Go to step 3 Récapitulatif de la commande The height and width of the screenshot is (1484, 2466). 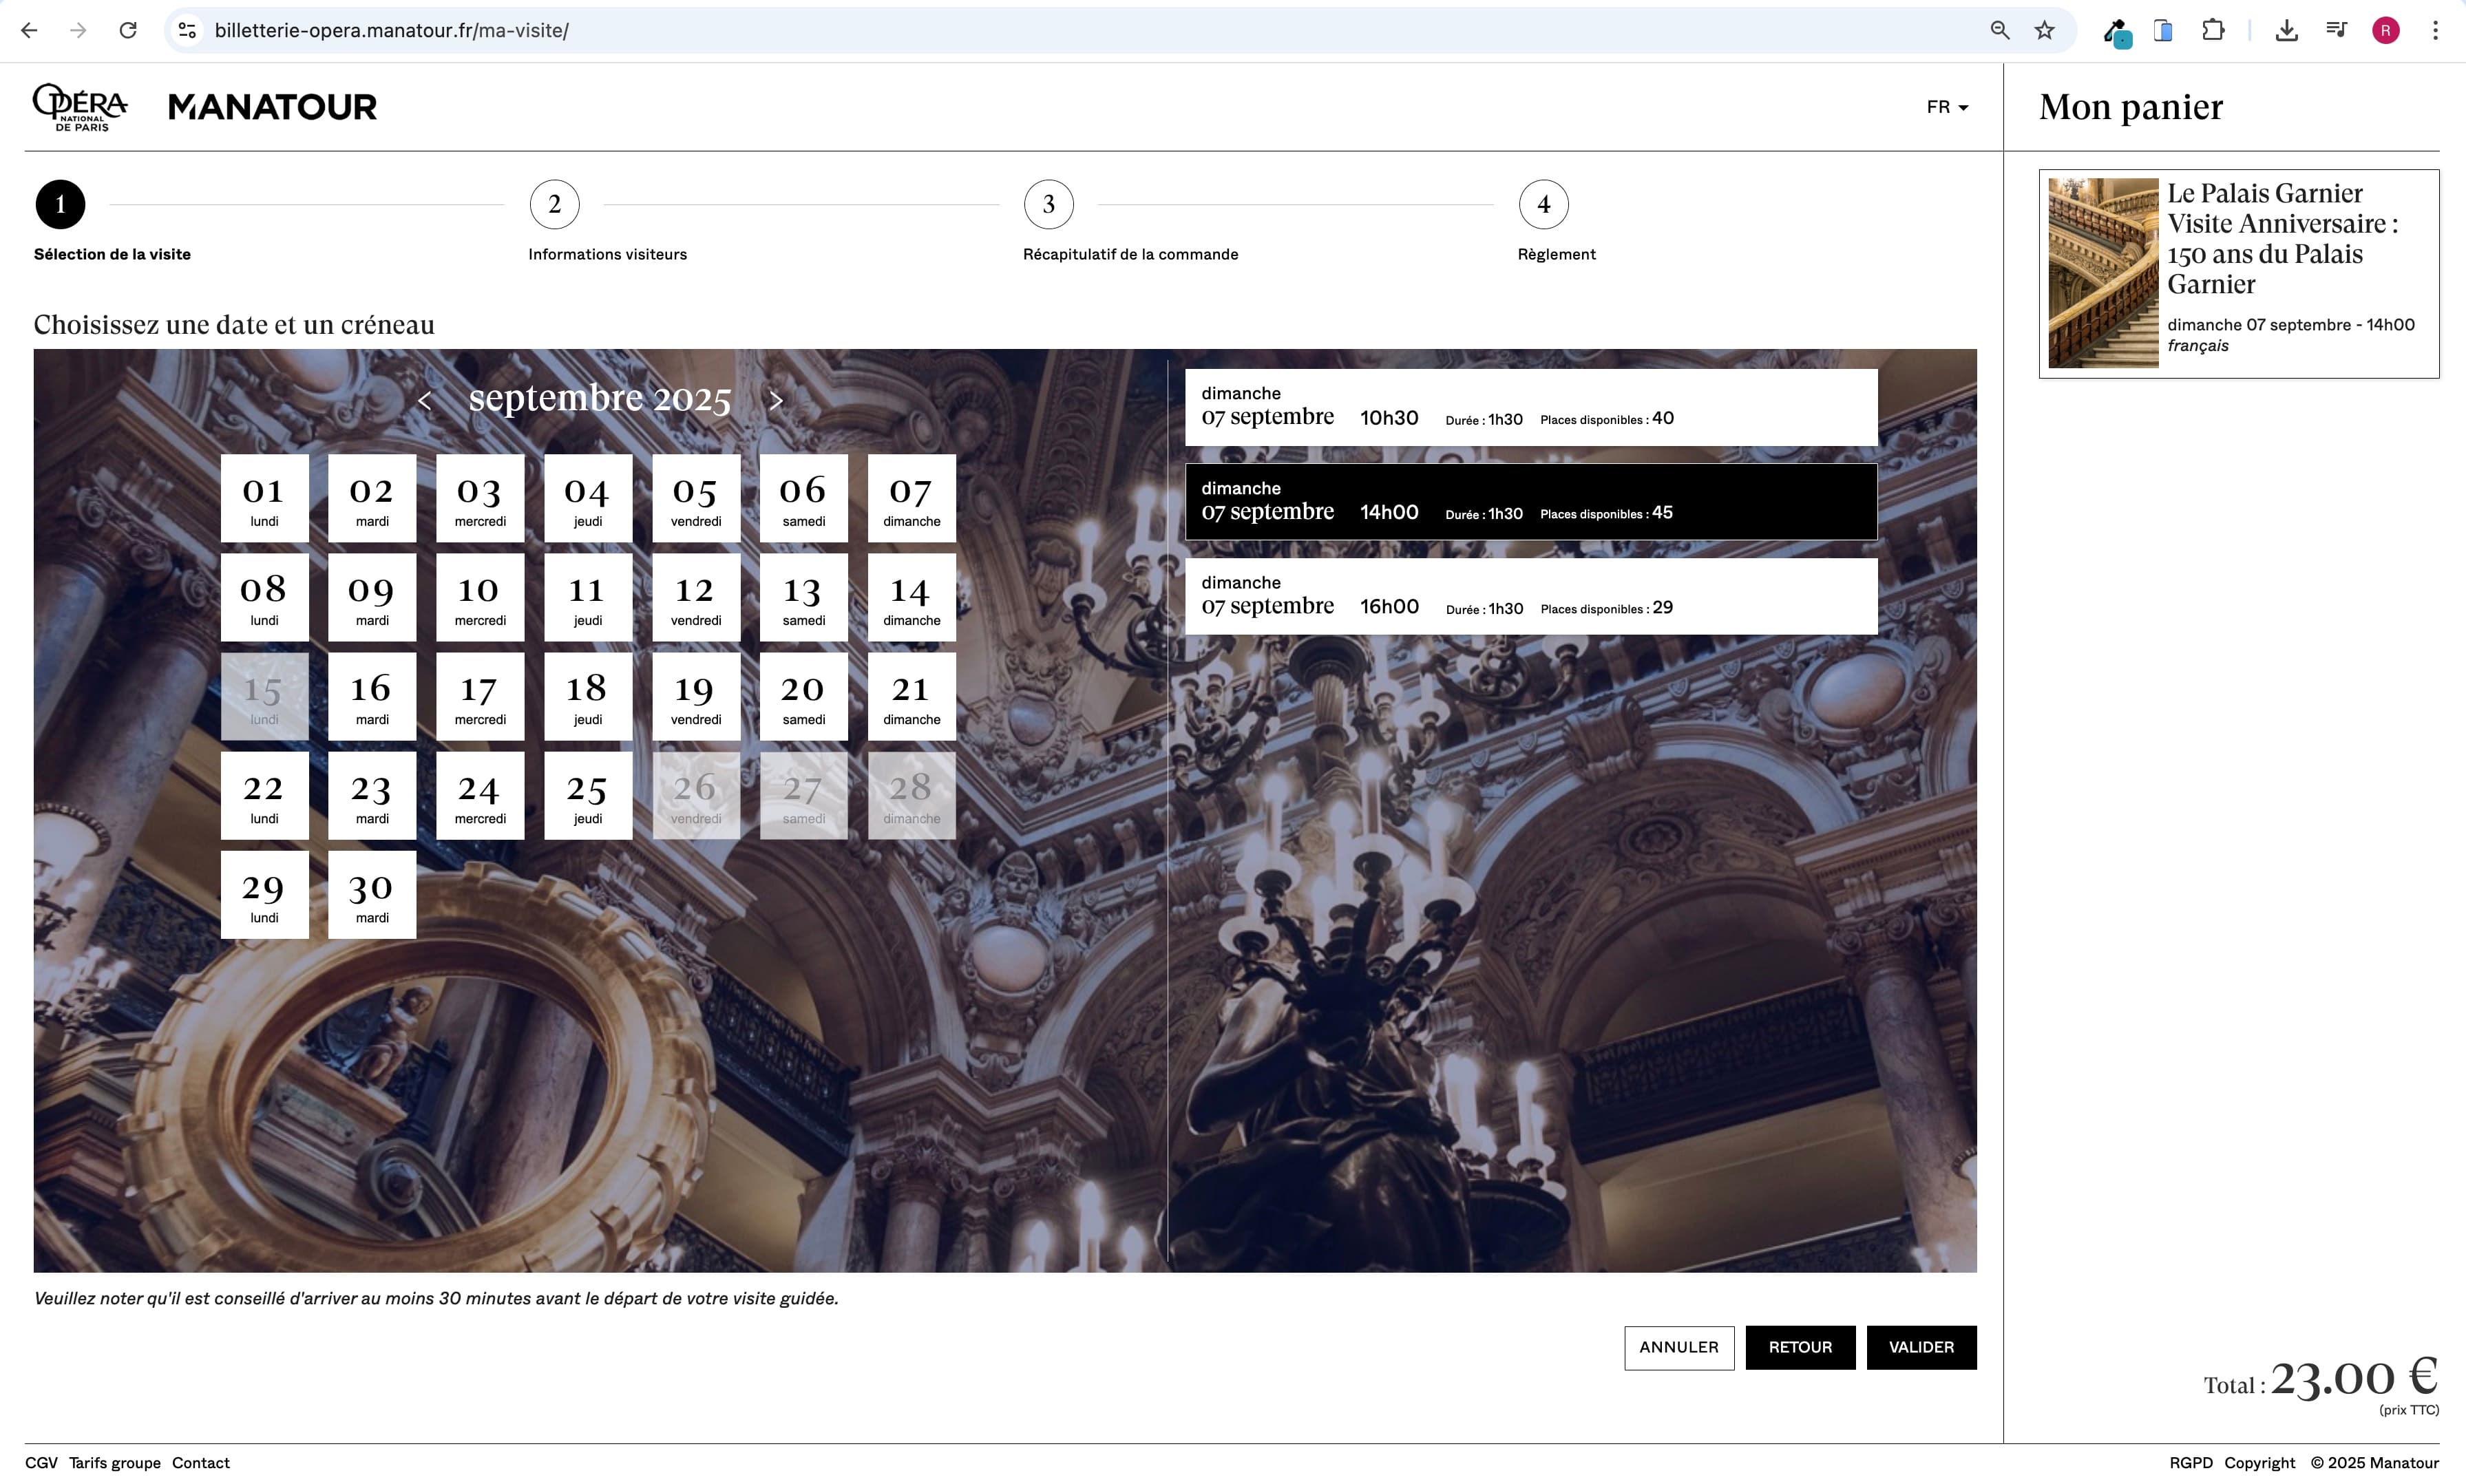[x=1048, y=204]
